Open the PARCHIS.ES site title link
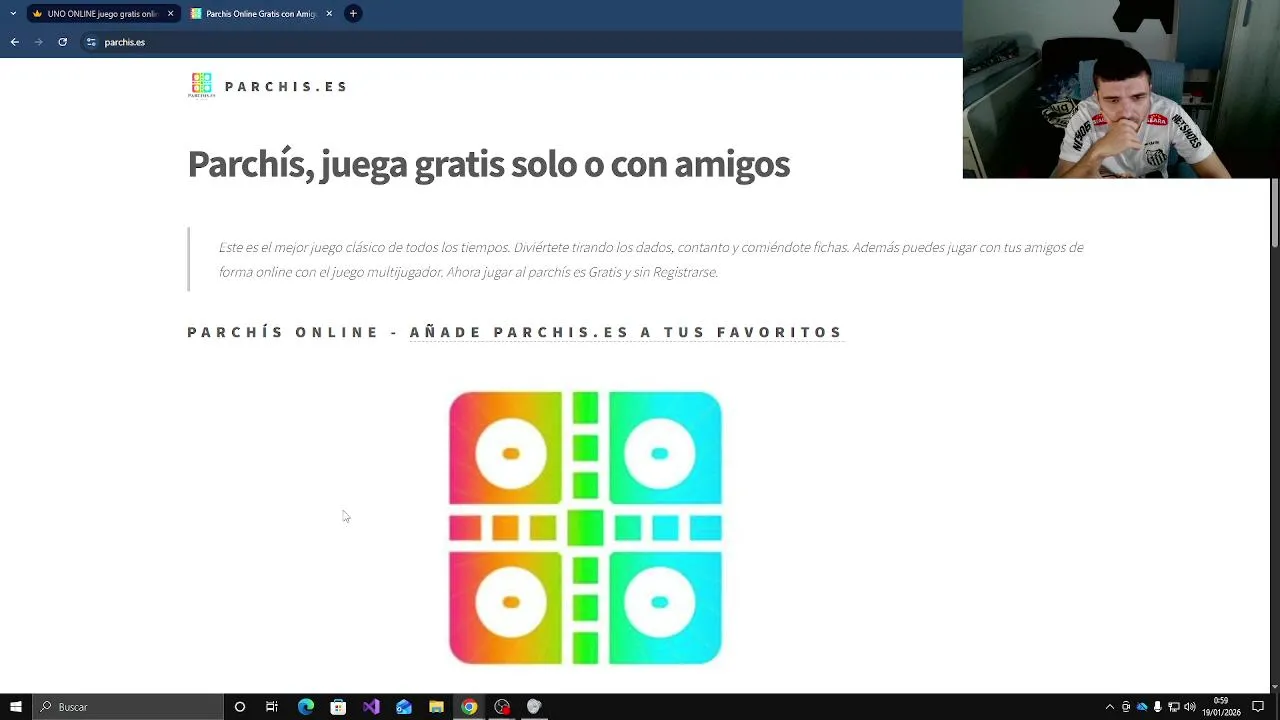 point(286,87)
